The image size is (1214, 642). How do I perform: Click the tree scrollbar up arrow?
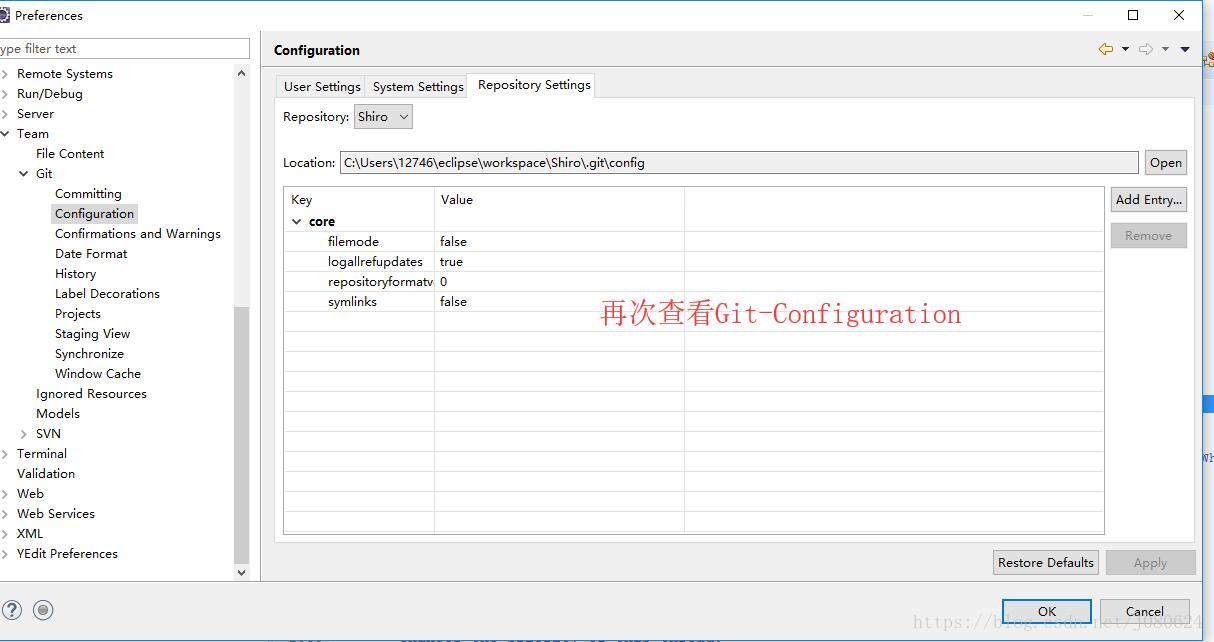pyautogui.click(x=241, y=73)
